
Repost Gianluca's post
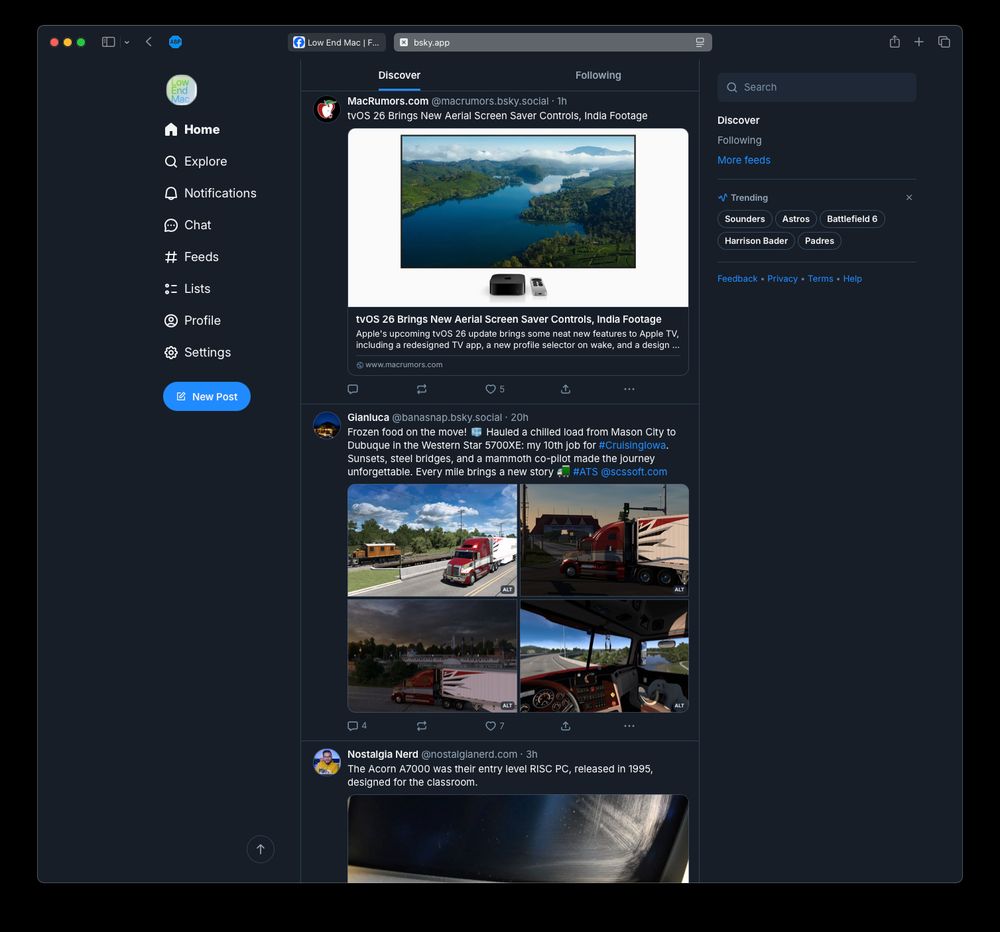point(422,726)
